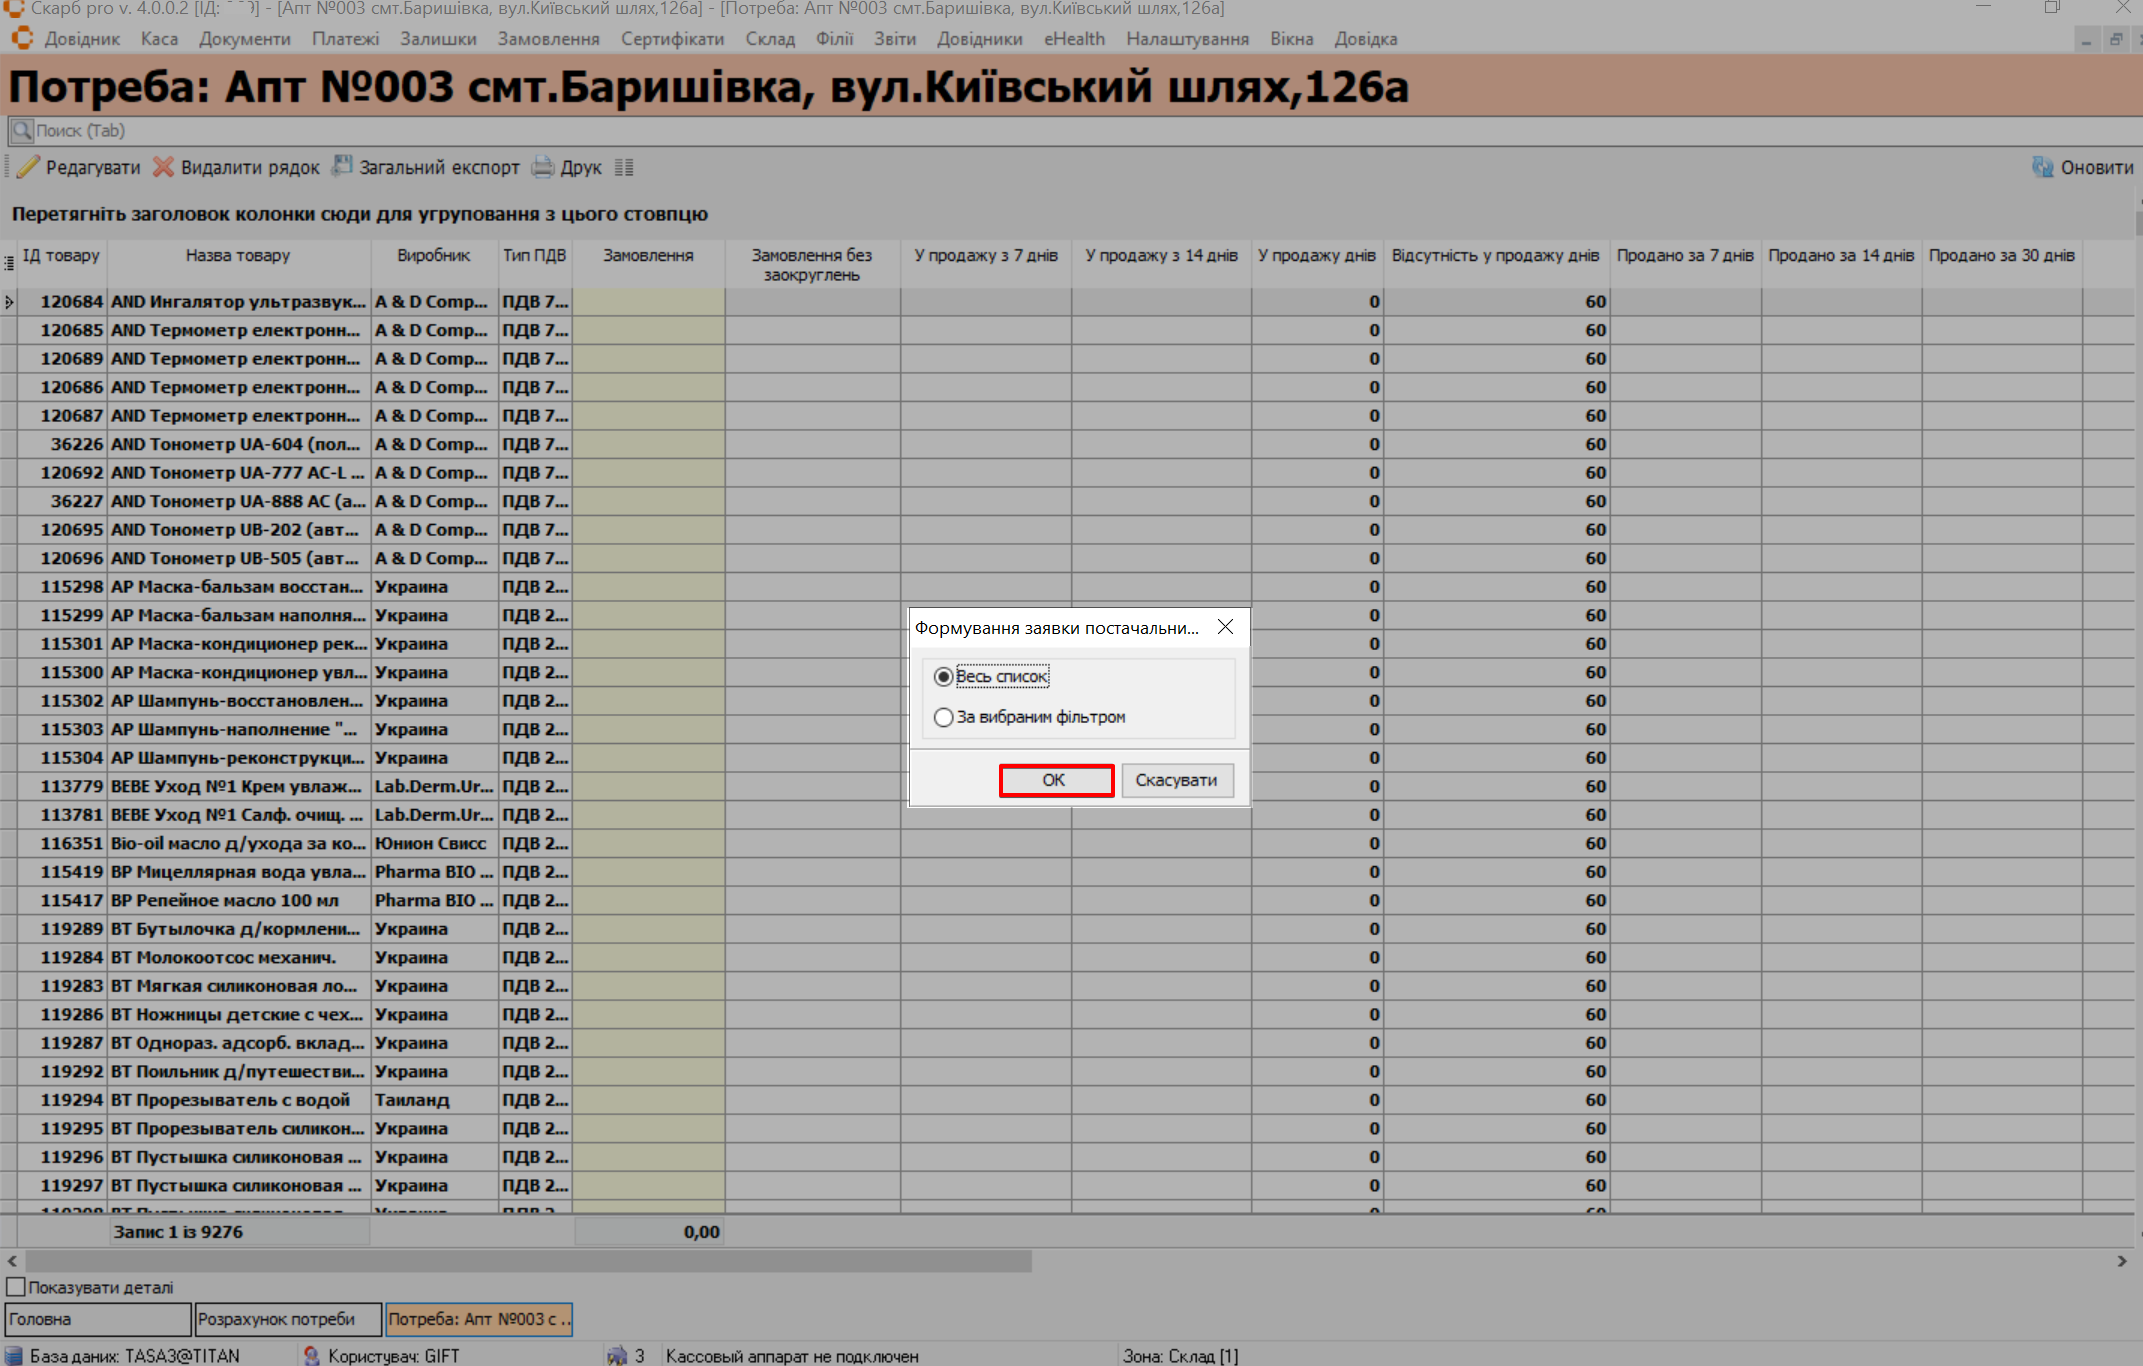Click the Редагувати pencil icon

(x=28, y=167)
